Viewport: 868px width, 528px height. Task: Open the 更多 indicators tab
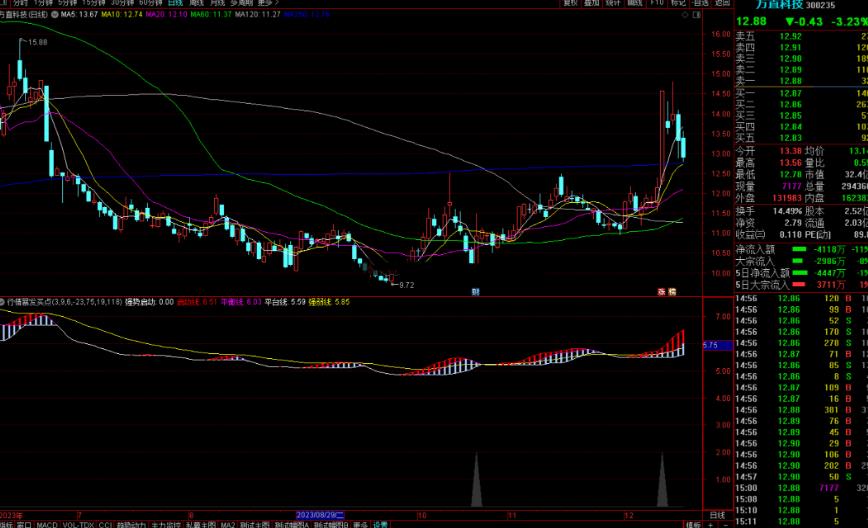coord(360,525)
